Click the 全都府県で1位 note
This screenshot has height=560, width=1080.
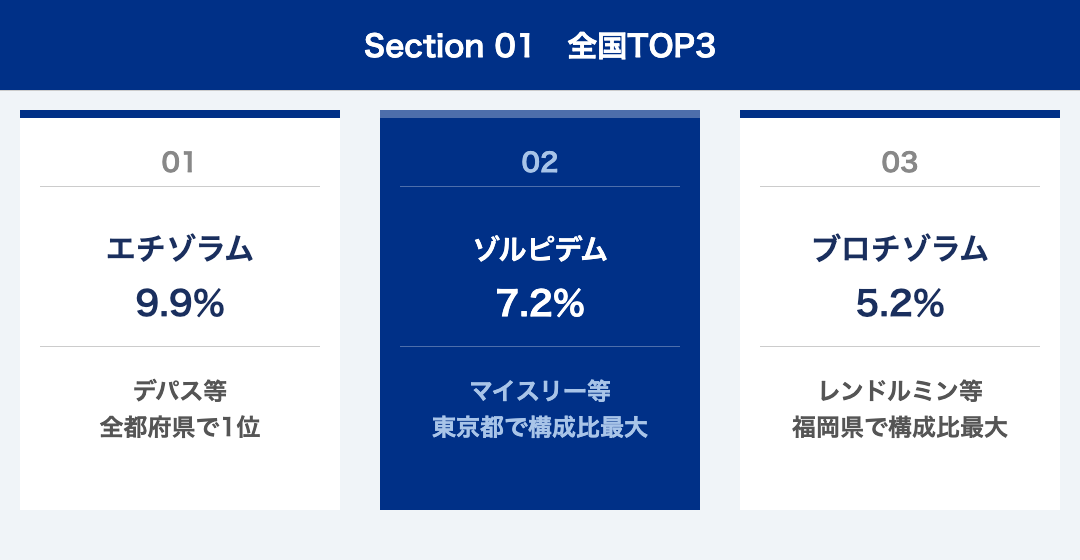point(180,427)
